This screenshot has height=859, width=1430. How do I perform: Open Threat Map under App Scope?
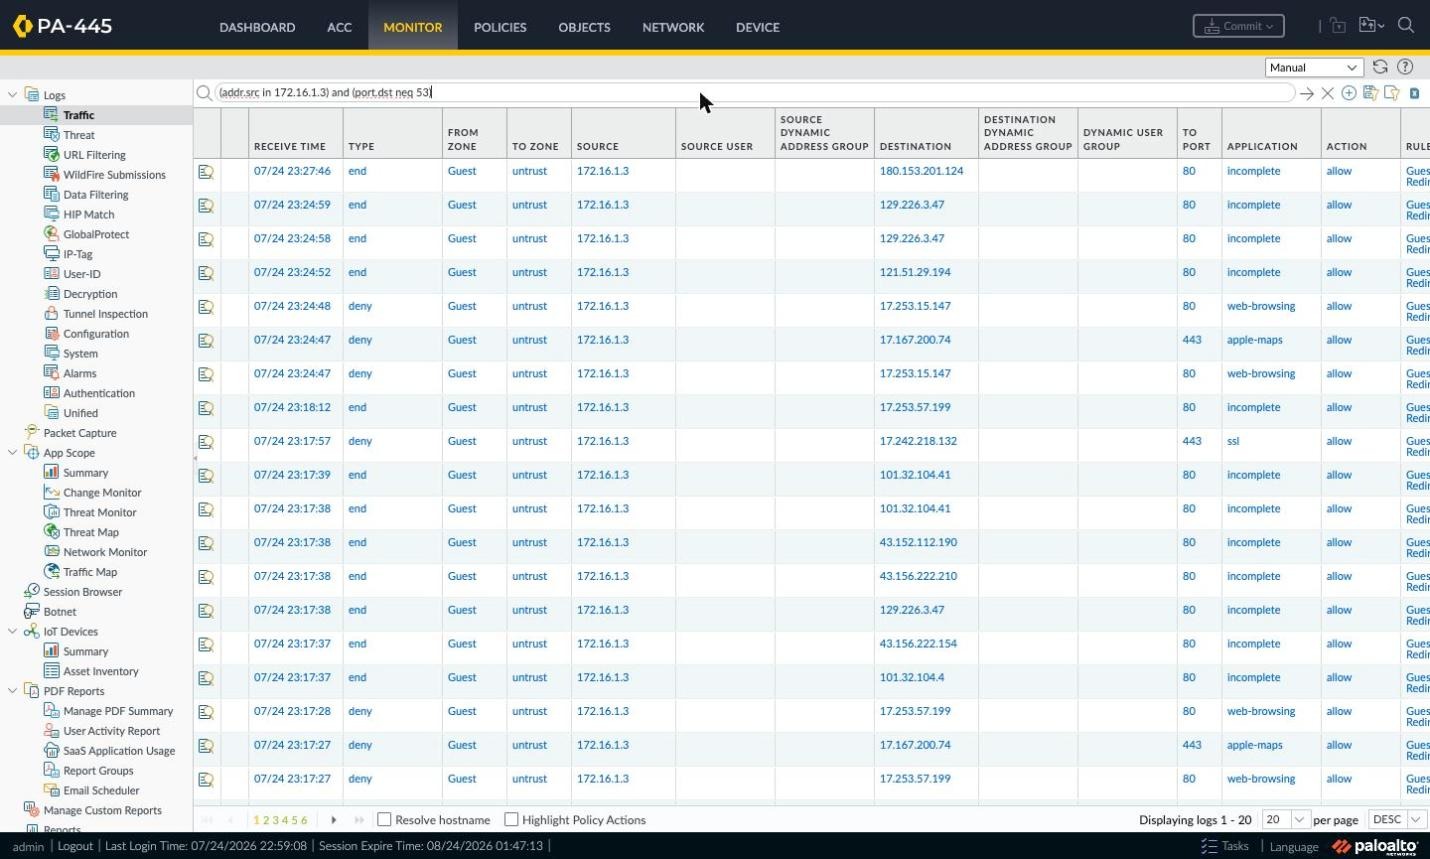[91, 533]
